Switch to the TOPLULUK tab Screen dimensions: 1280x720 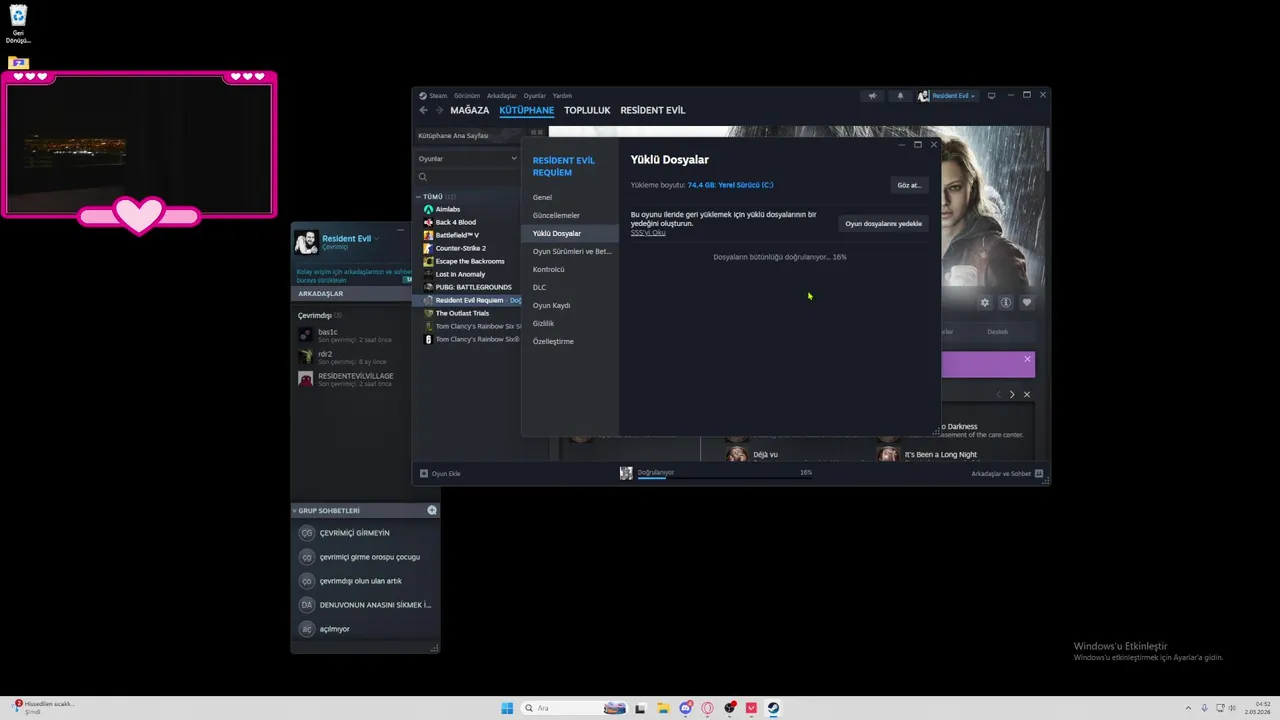tap(587, 110)
